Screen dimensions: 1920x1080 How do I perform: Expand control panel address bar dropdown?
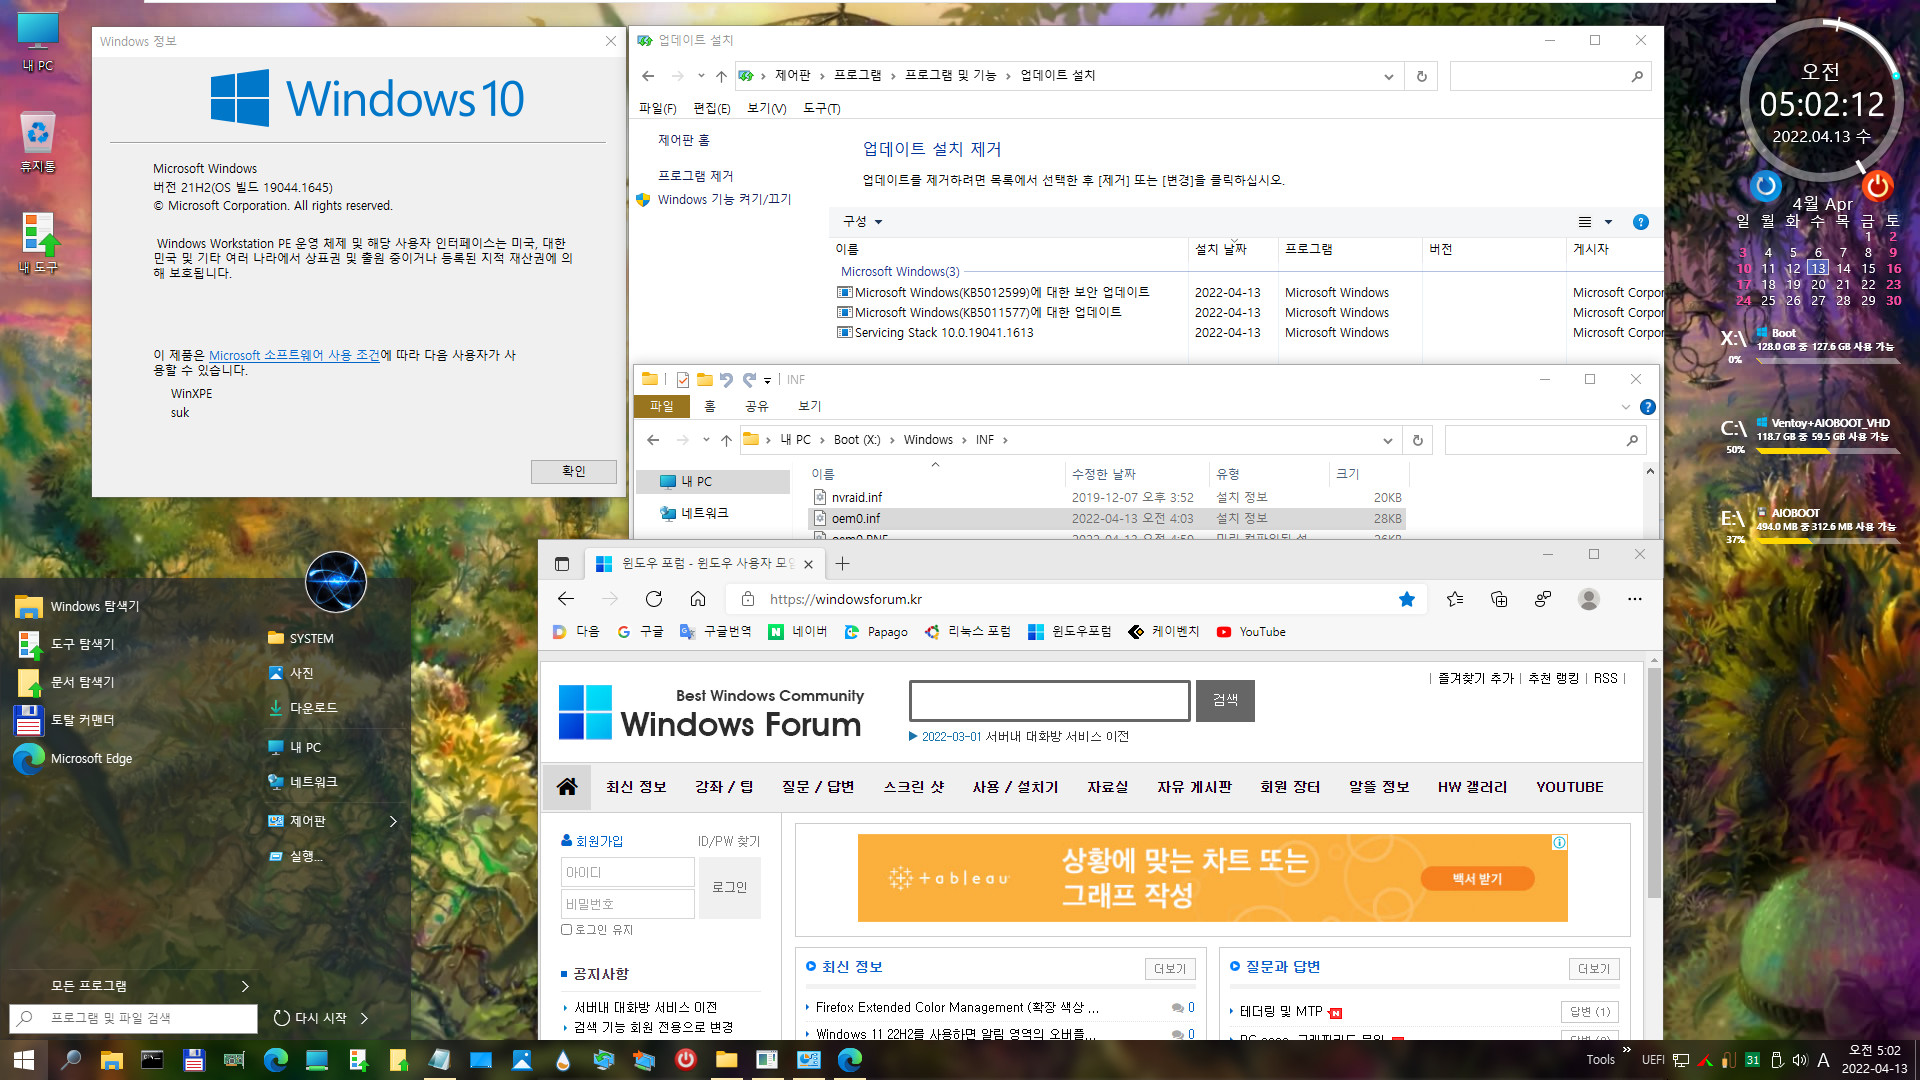(x=1388, y=76)
